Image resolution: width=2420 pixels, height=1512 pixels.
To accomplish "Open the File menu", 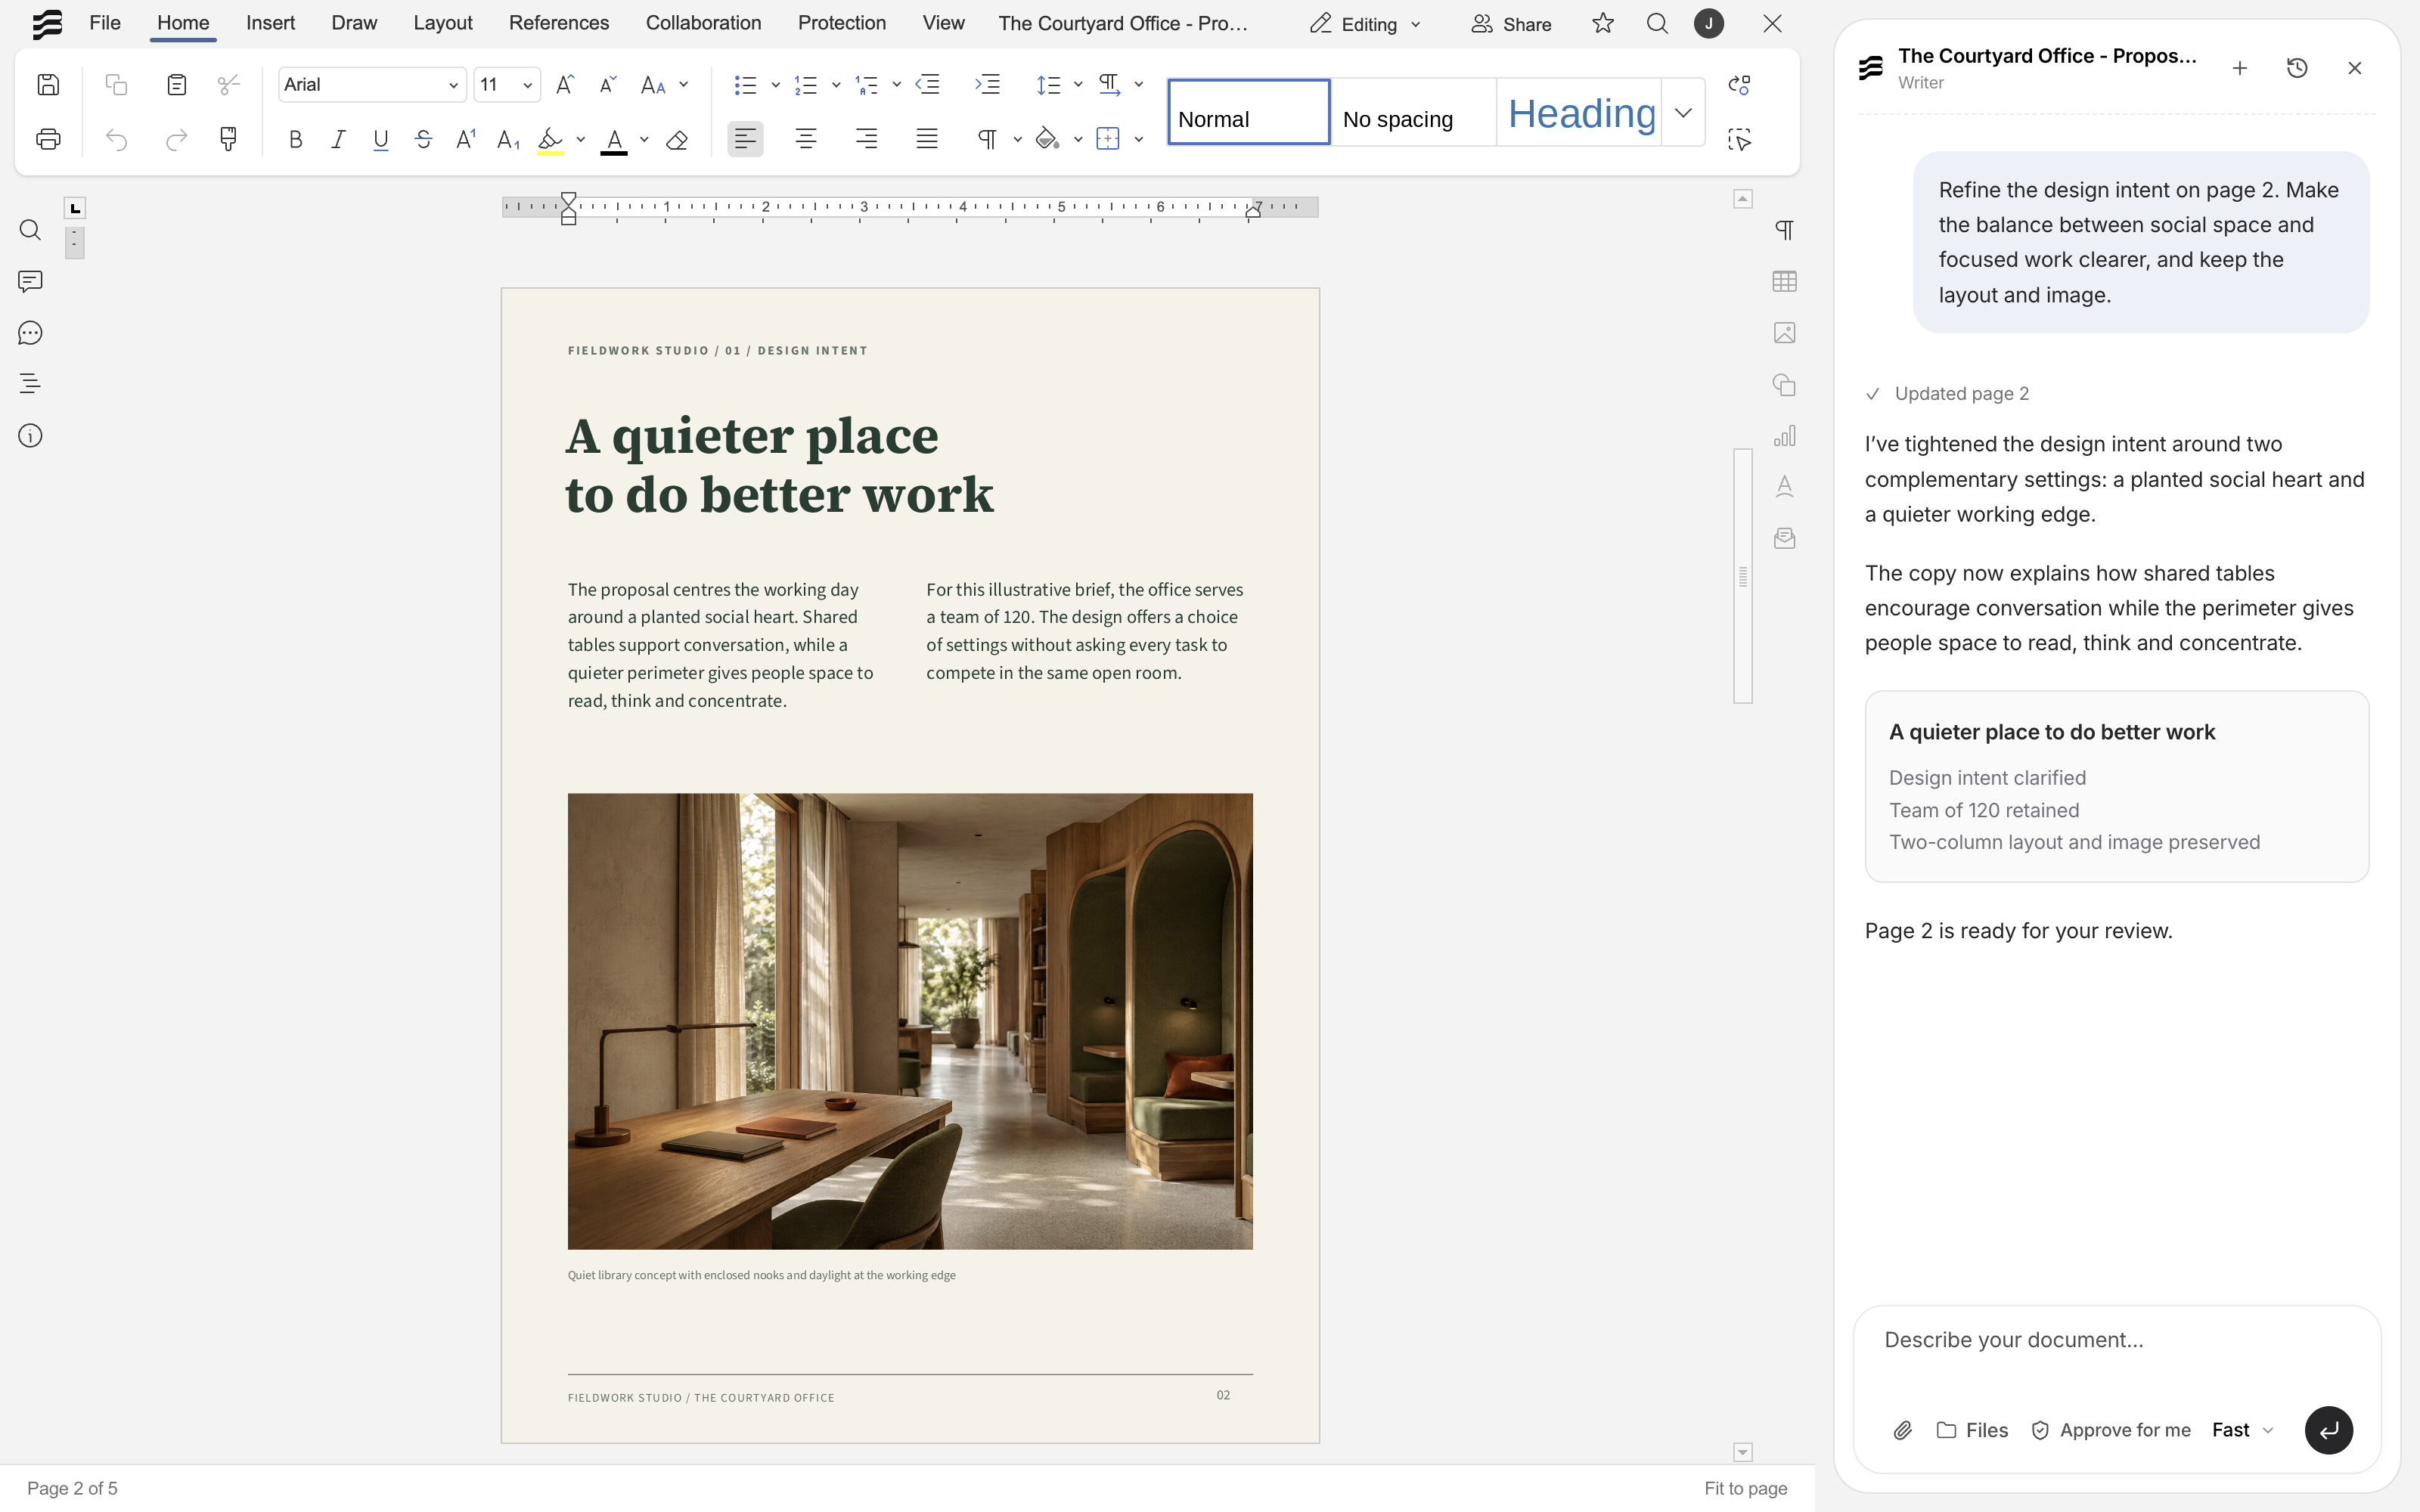I will point(105,23).
